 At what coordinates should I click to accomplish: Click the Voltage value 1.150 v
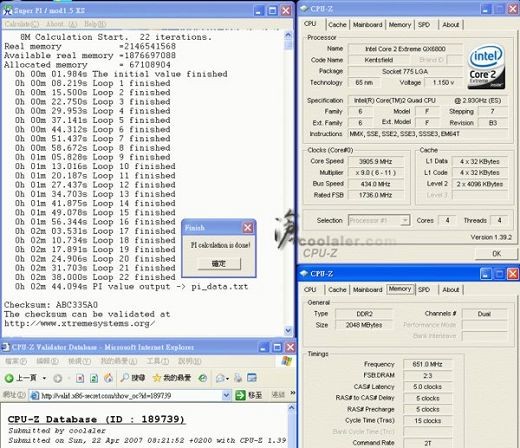[x=443, y=83]
